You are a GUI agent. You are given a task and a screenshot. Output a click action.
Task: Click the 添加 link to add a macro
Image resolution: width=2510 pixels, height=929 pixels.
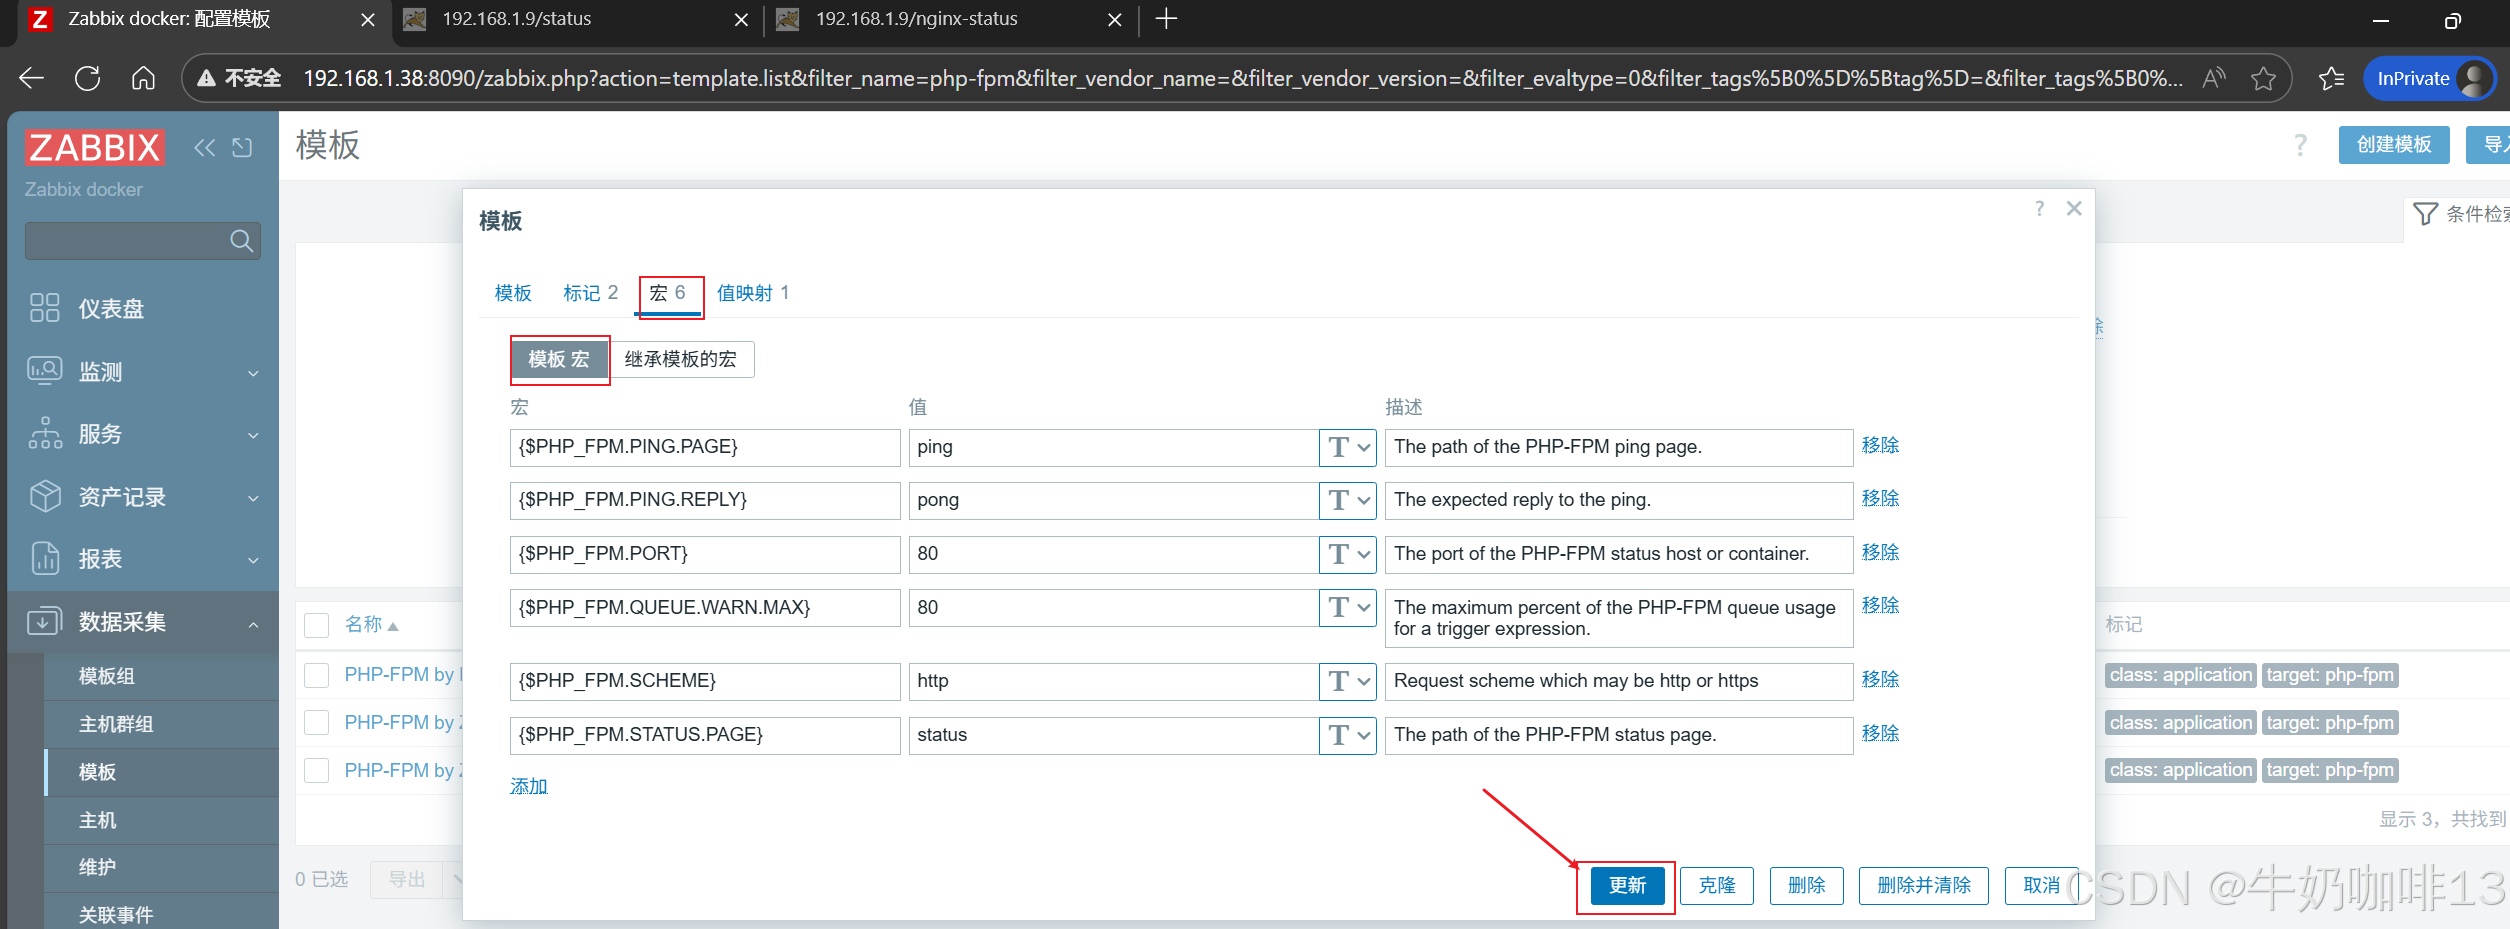coord(529,787)
